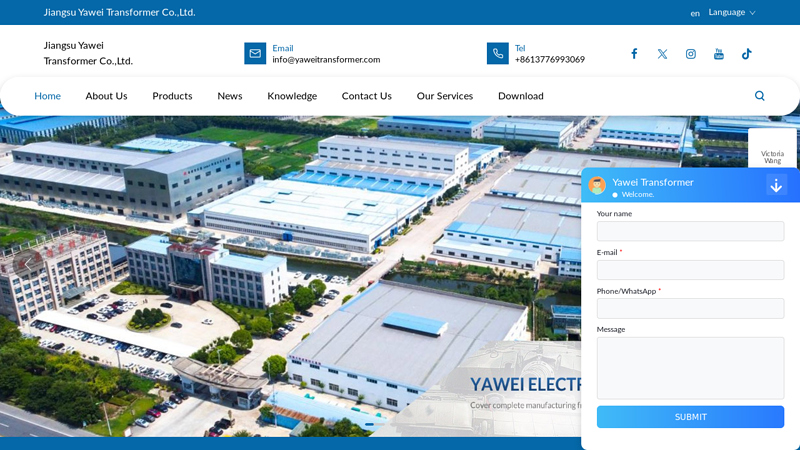Open the Facebook social icon
The width and height of the screenshot is (800, 450).
click(x=634, y=54)
